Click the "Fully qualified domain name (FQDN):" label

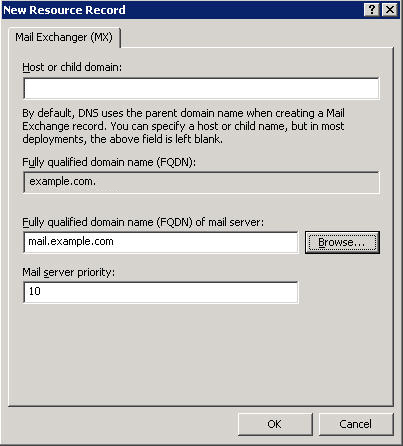coord(109,162)
